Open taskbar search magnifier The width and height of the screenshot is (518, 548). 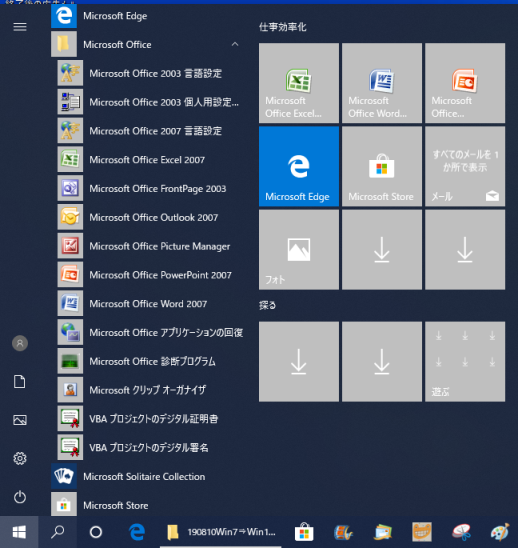tap(57, 532)
